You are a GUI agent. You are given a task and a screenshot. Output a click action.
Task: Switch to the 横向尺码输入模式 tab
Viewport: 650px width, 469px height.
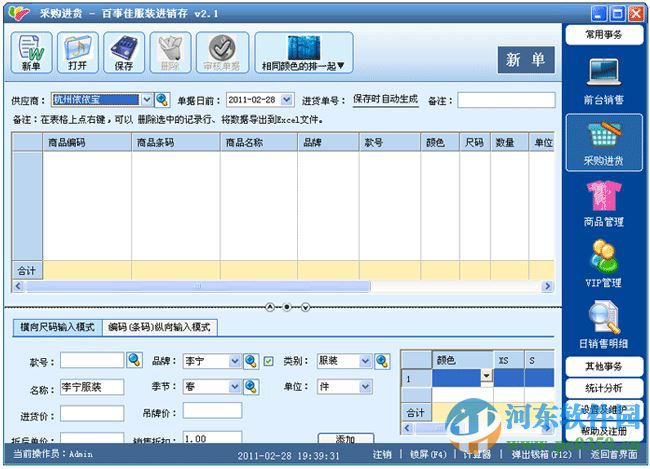click(x=58, y=327)
